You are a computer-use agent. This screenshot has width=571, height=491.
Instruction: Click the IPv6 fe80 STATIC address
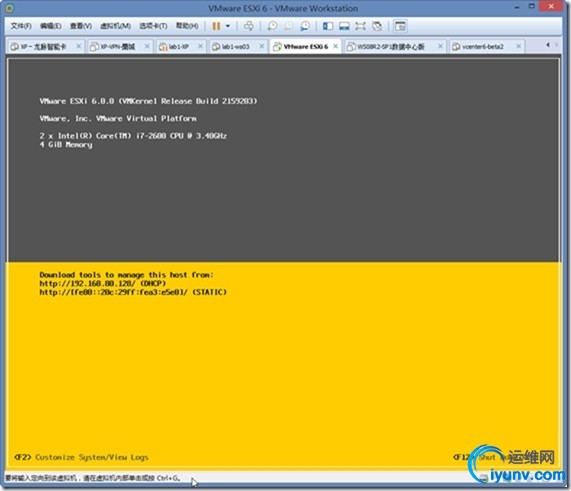133,292
